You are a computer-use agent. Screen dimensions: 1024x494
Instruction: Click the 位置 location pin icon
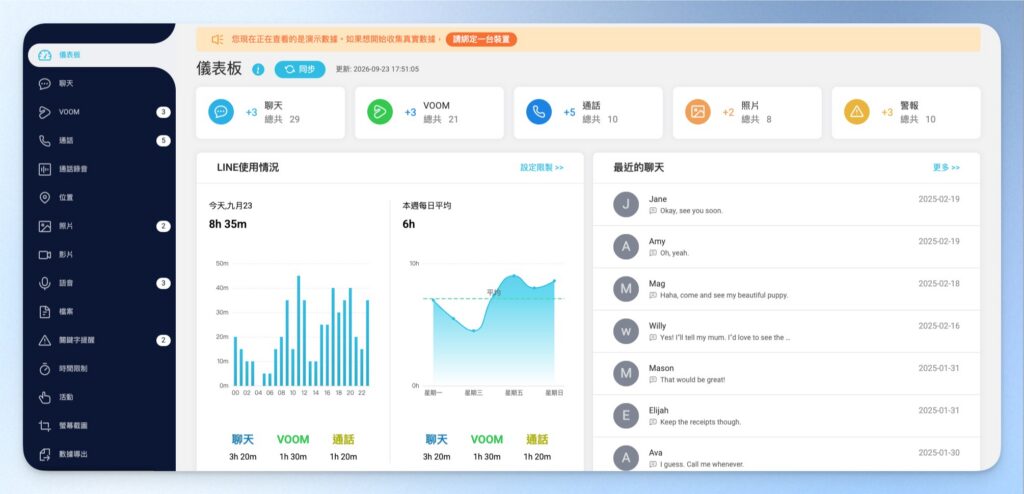pos(44,197)
